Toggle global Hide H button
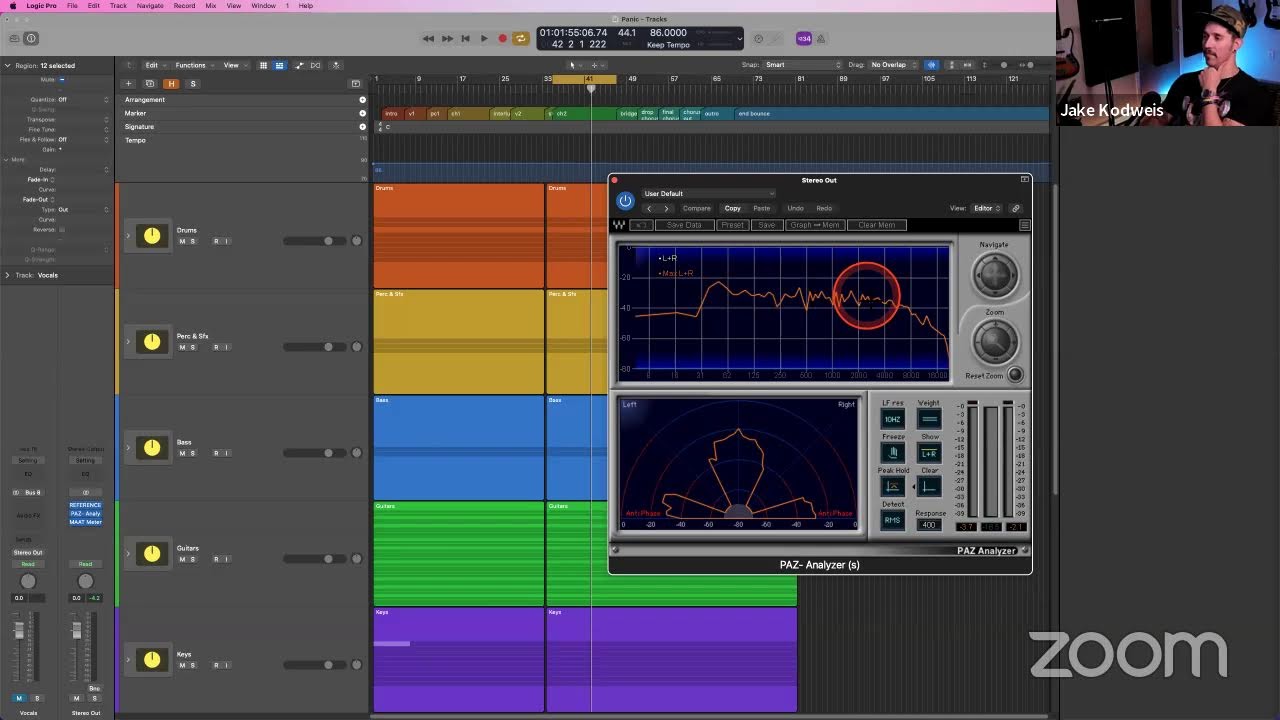This screenshot has width=1280, height=720. 171,84
